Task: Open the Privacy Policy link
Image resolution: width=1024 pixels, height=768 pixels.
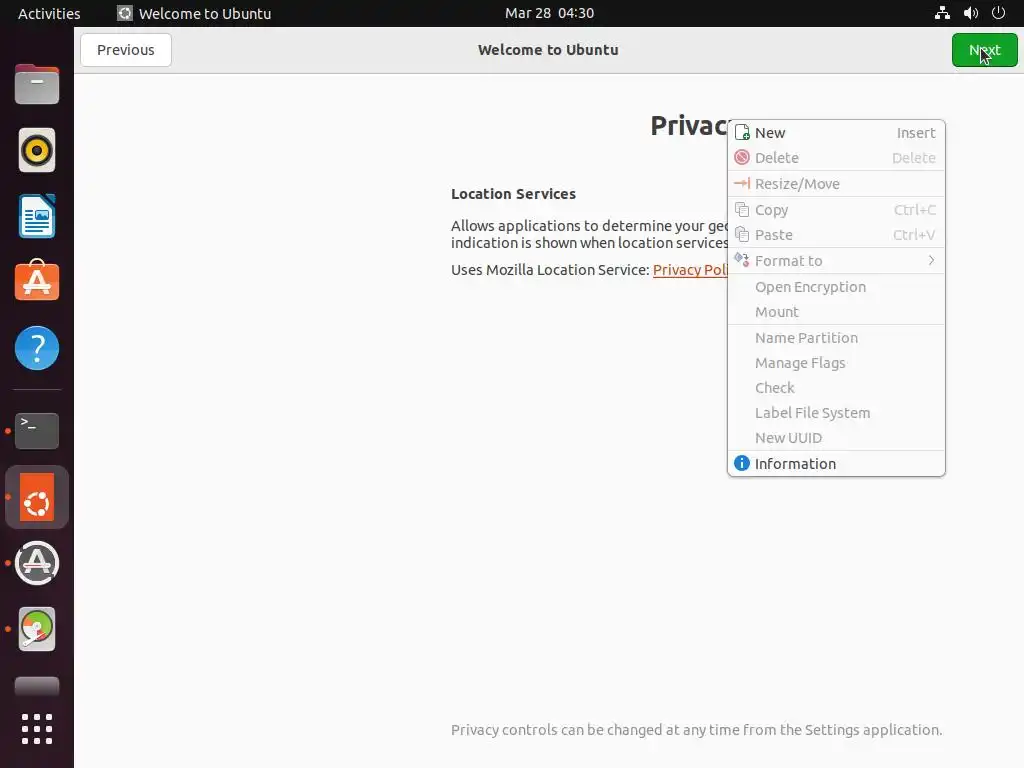Action: click(690, 270)
